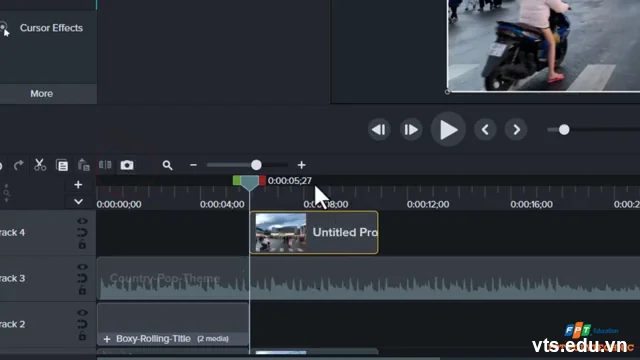Redo the last action
640x360 pixels.
point(18,165)
